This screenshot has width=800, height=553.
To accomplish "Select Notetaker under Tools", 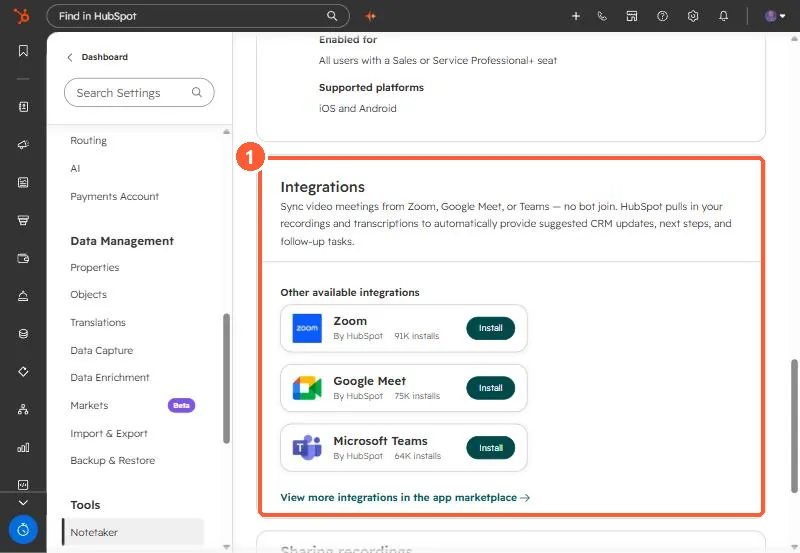I will (x=133, y=533).
